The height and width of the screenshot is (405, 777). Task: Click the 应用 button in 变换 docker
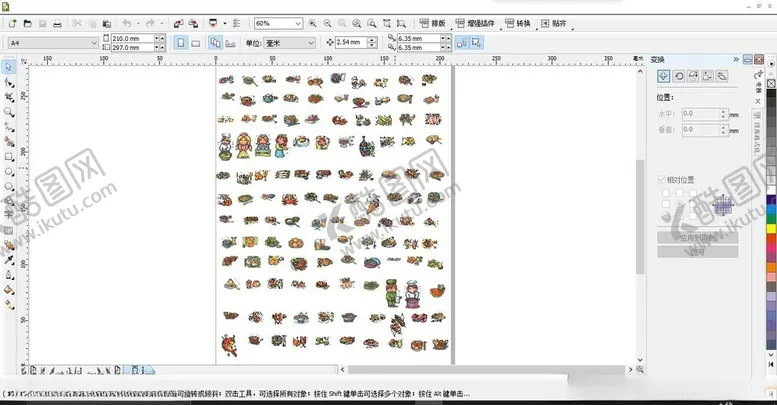[698, 252]
